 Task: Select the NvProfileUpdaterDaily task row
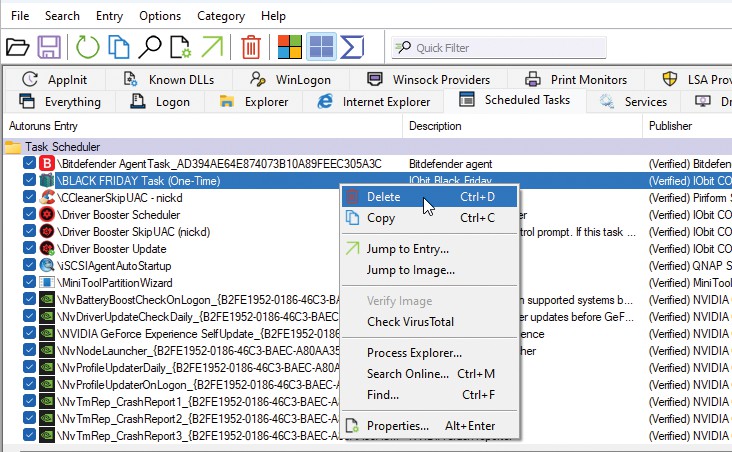point(198,367)
